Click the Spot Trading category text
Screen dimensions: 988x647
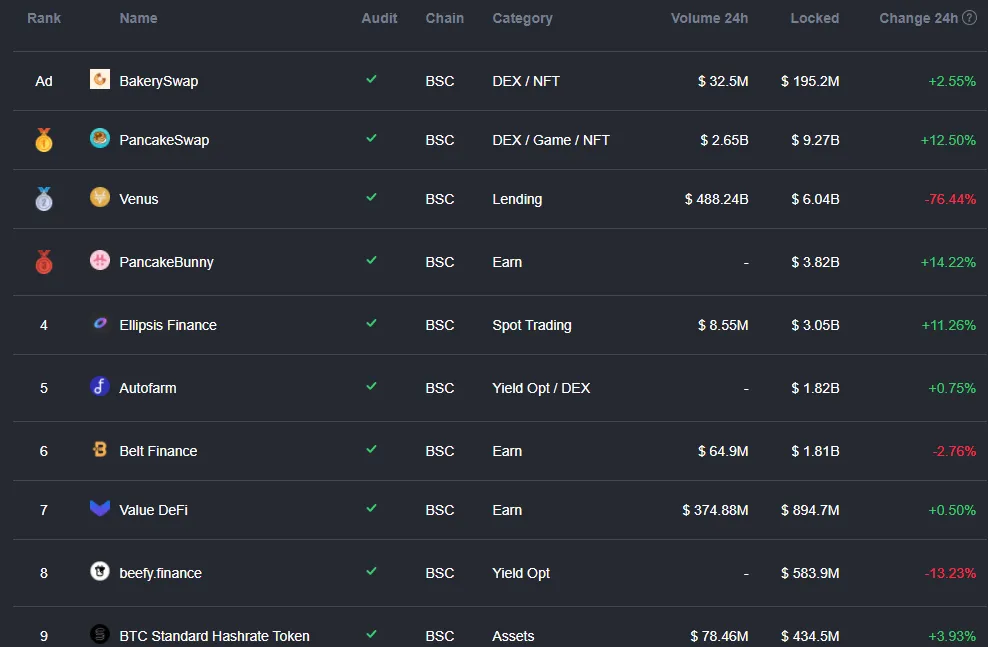pos(532,325)
